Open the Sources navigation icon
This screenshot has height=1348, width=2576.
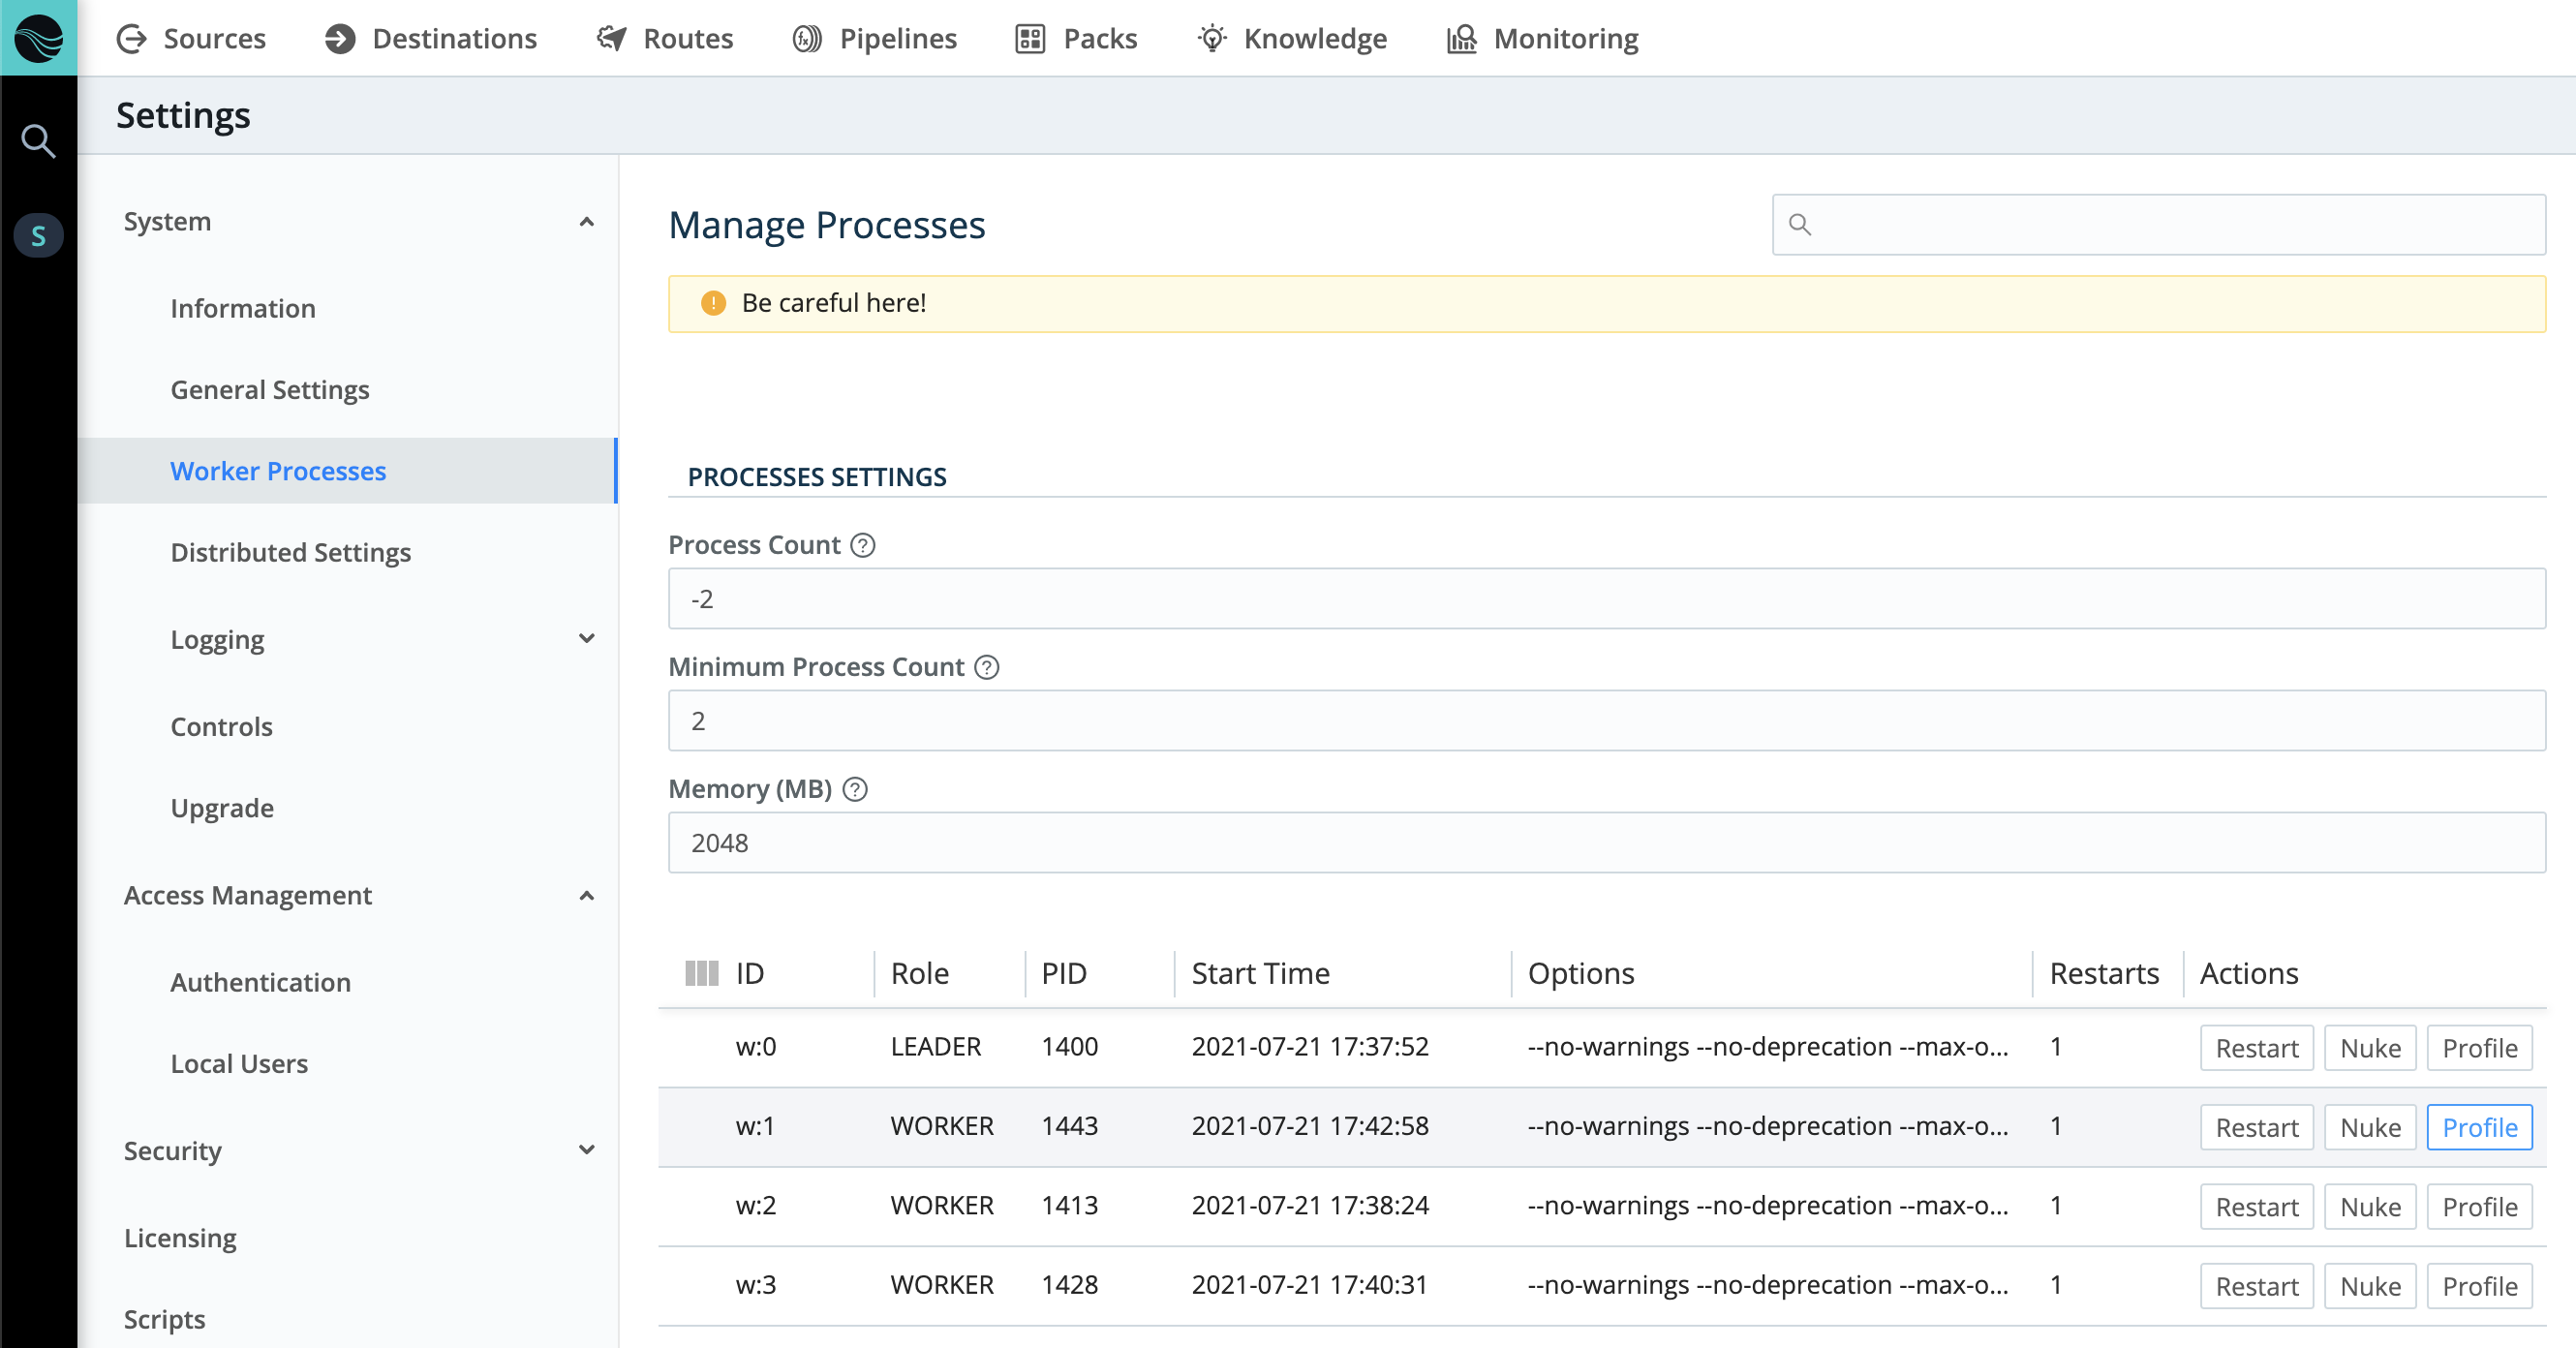pyautogui.click(x=132, y=38)
